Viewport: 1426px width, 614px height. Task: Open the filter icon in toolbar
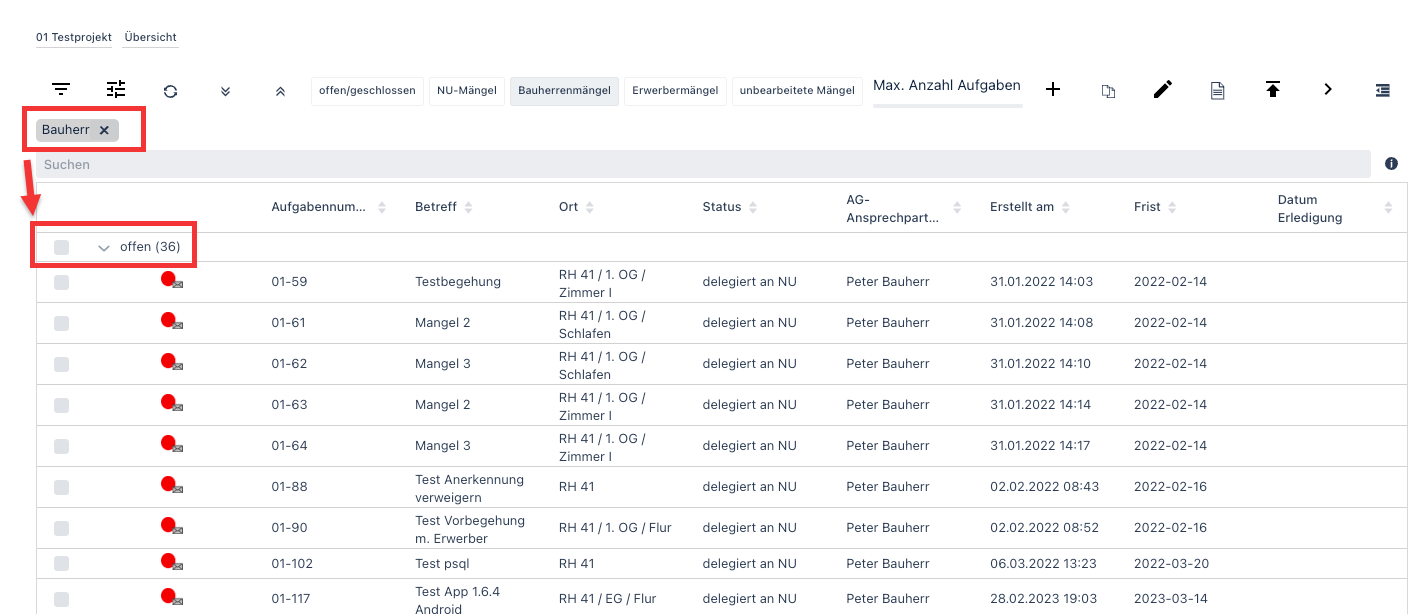[x=61, y=90]
